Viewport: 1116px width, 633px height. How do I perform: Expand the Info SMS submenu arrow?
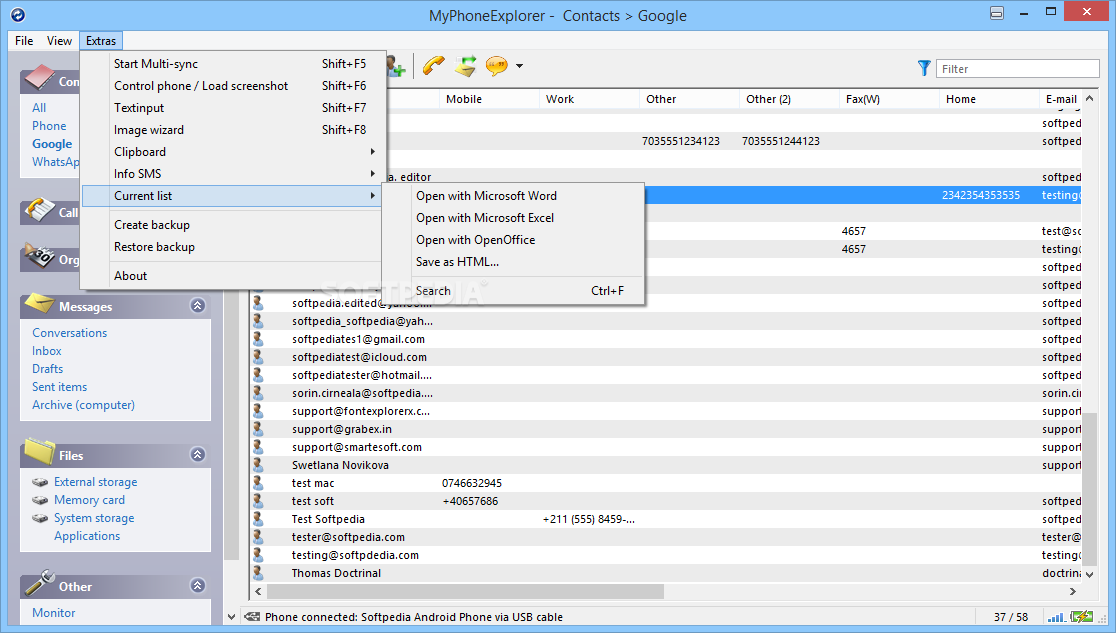372,174
